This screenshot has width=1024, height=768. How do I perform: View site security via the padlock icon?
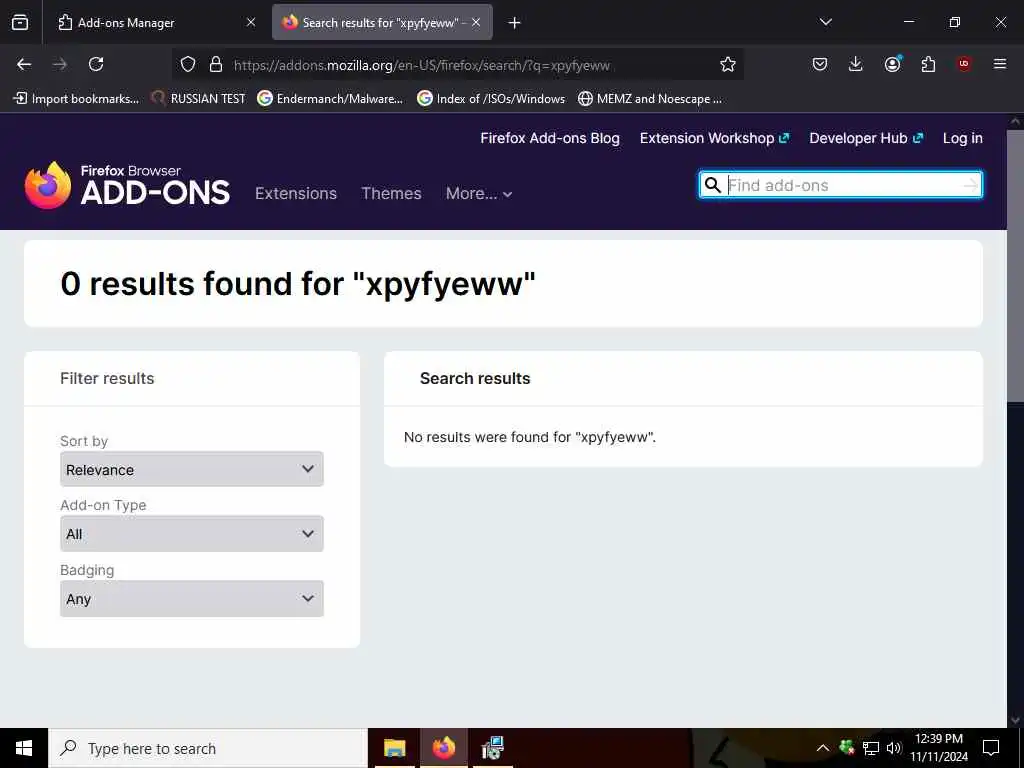click(x=216, y=64)
